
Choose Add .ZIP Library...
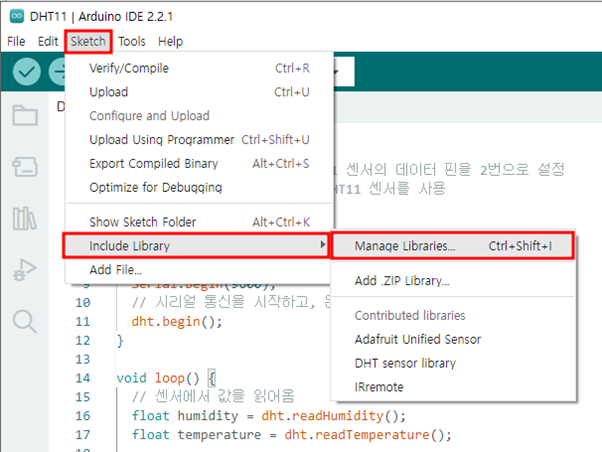453,281
